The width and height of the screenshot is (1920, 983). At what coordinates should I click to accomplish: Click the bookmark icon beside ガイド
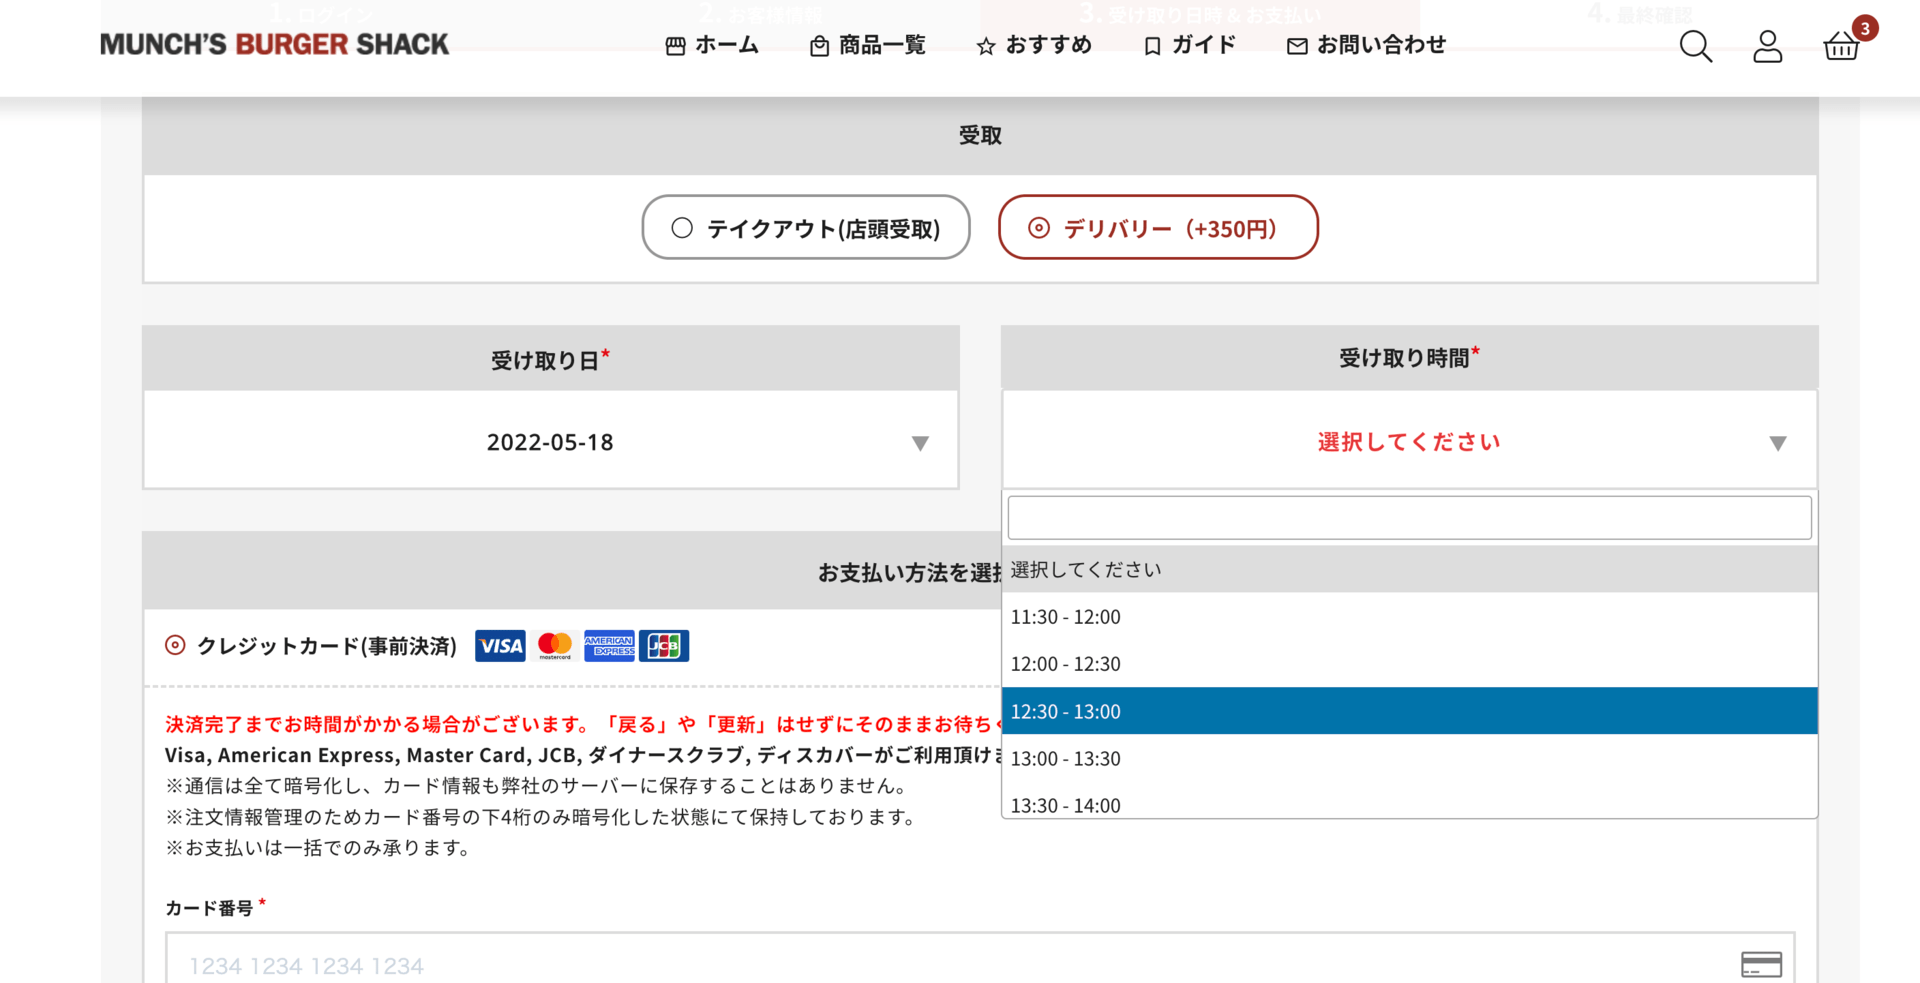[x=1152, y=46]
